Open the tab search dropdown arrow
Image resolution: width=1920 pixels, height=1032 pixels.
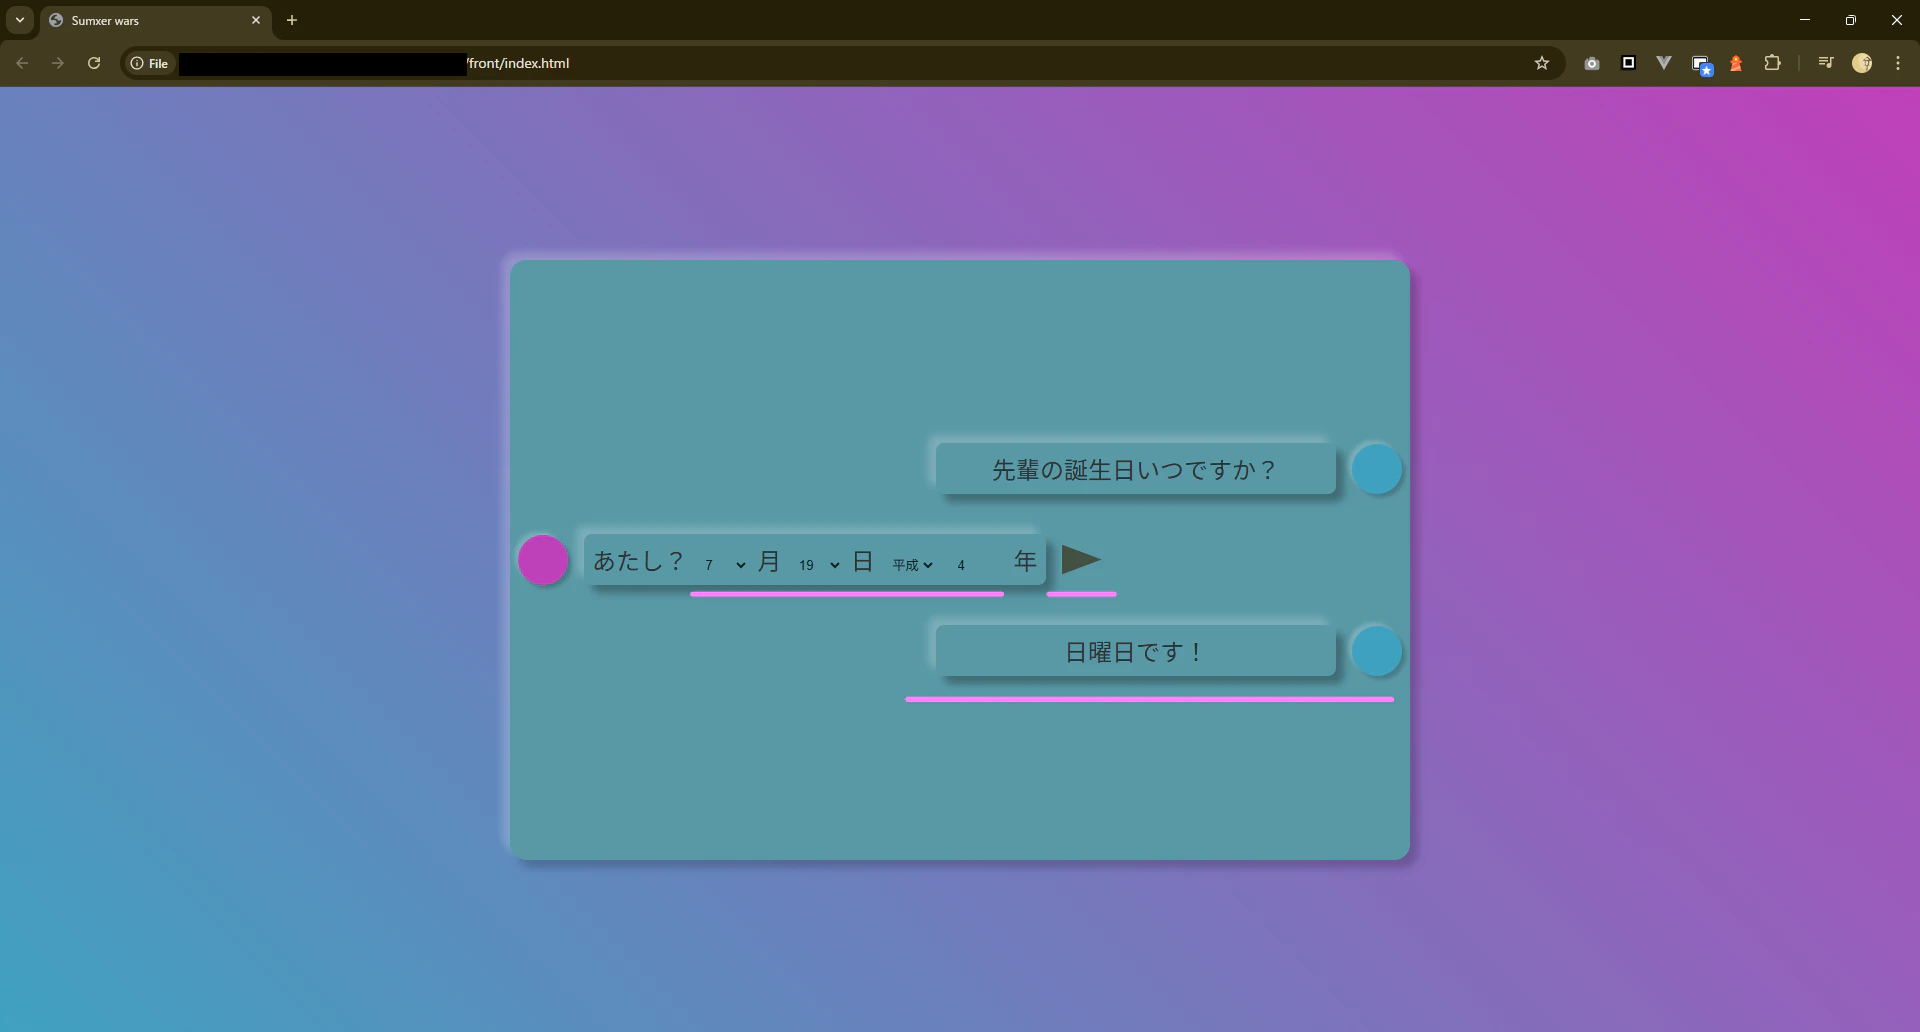pos(20,20)
